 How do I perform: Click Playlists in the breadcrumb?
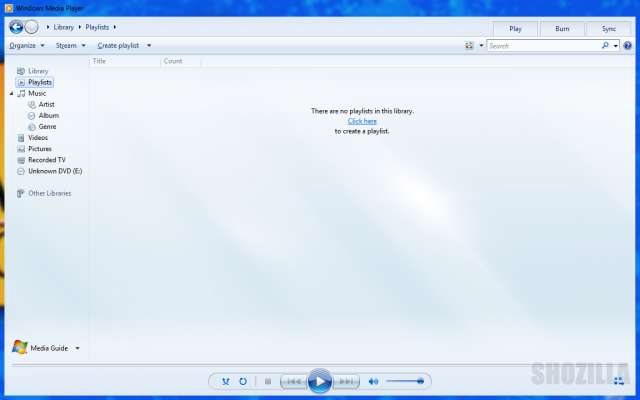pos(97,27)
